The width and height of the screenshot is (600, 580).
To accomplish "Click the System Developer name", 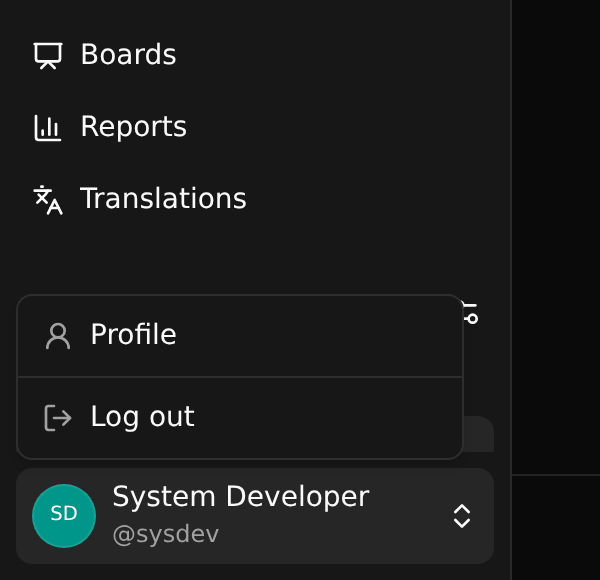I will [241, 497].
